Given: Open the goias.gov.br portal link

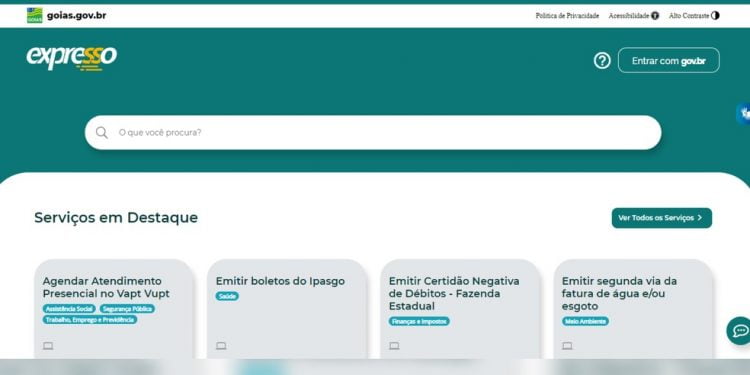Looking at the screenshot, I should pyautogui.click(x=77, y=15).
